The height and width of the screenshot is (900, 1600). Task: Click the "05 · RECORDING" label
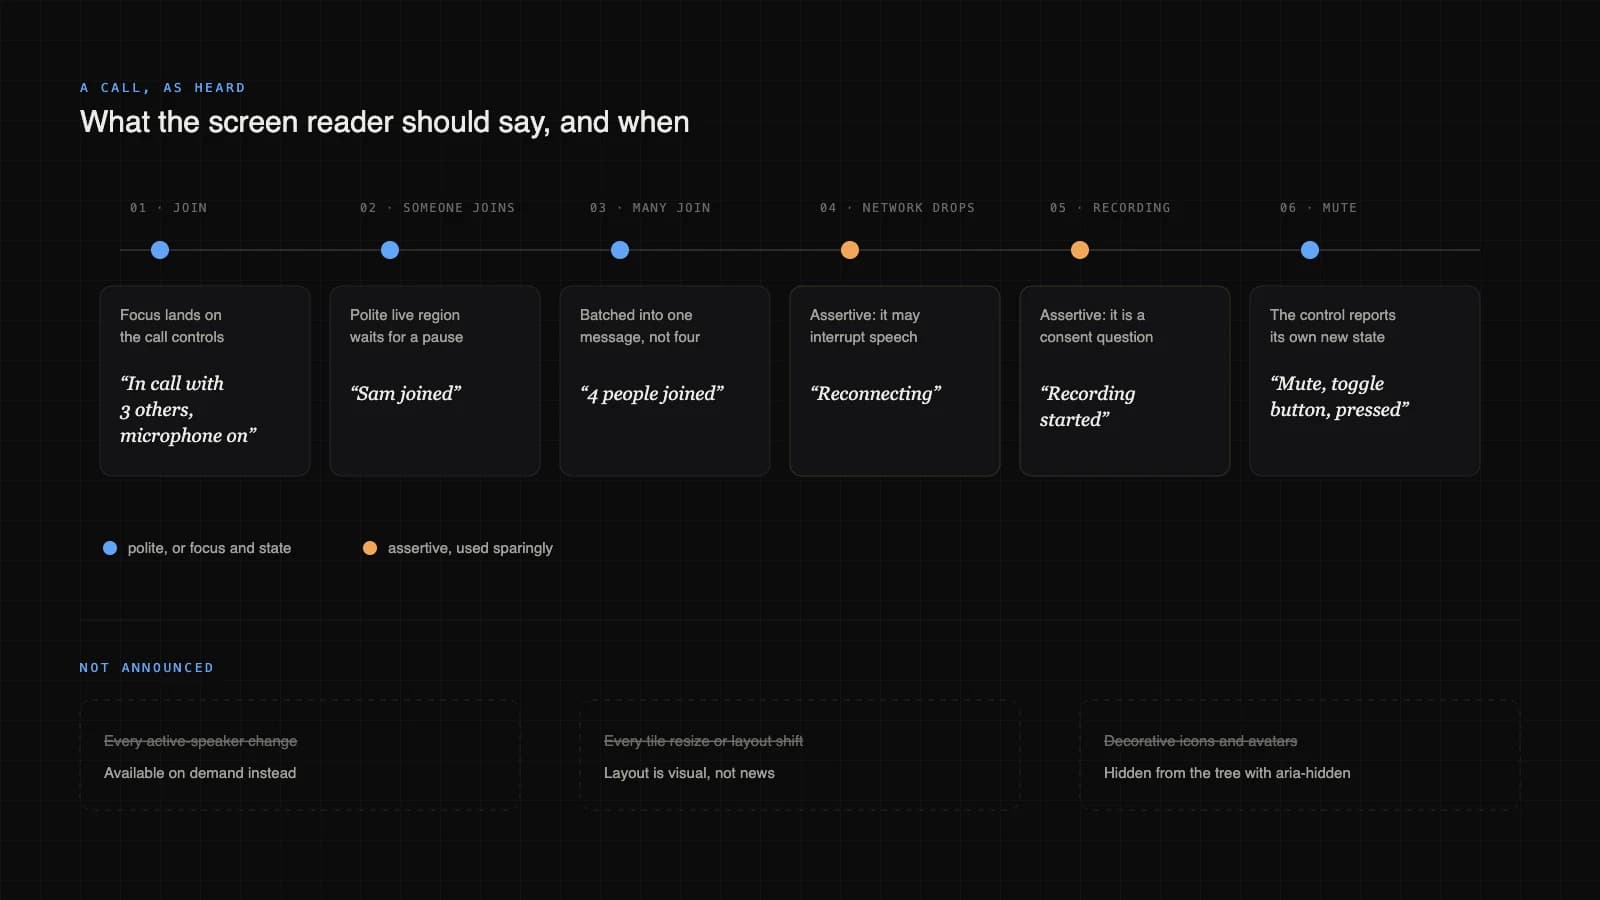coord(1110,208)
